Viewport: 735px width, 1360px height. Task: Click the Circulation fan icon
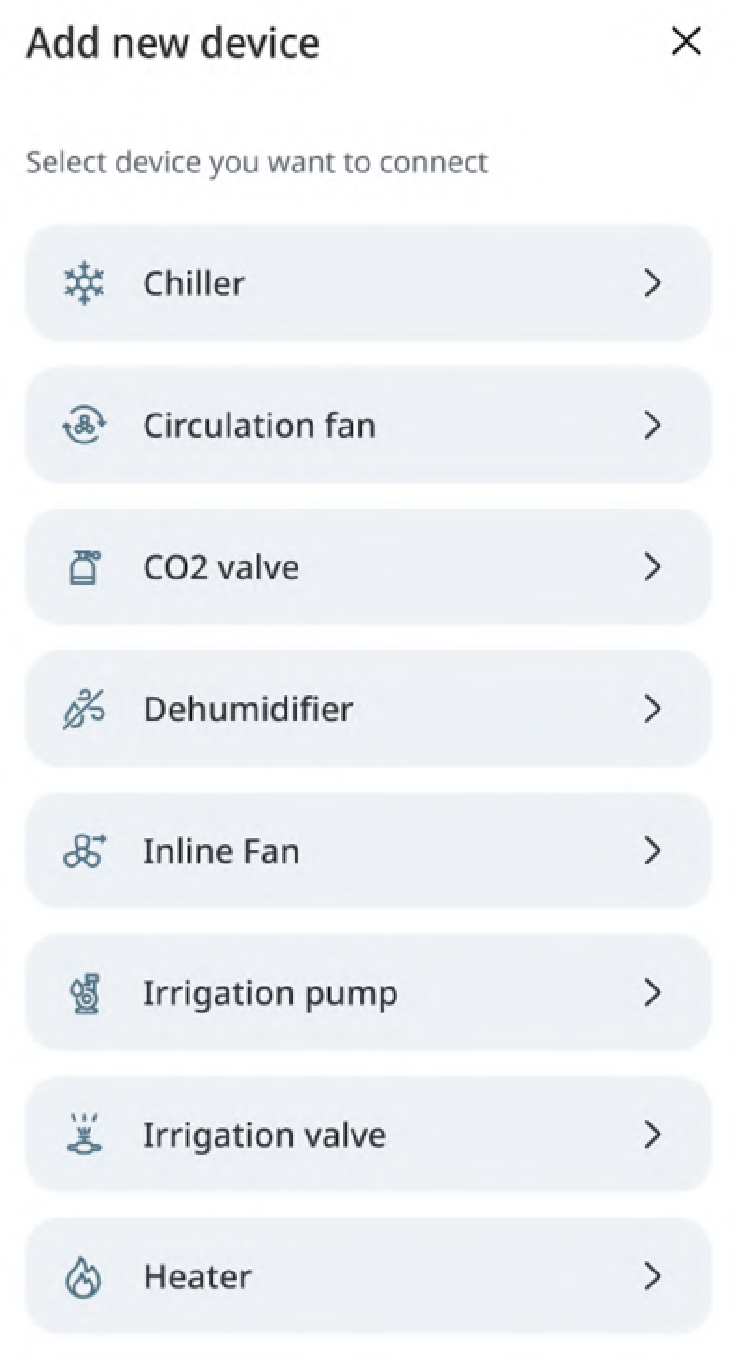pyautogui.click(x=84, y=426)
